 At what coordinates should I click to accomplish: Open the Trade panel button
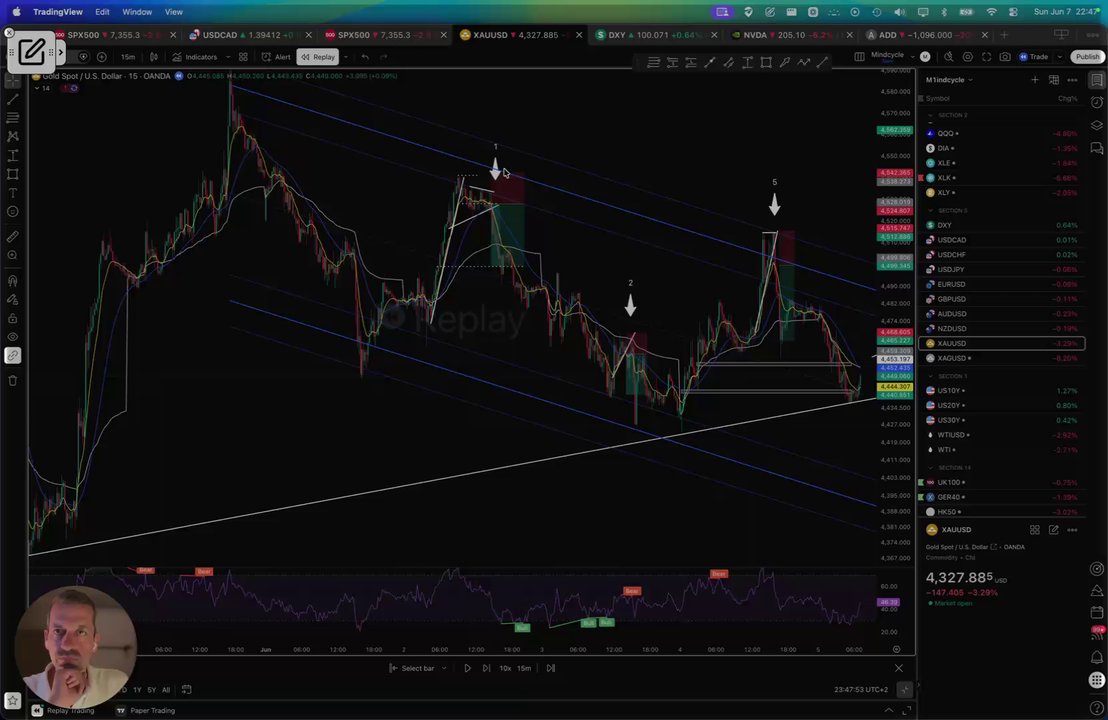1034,57
